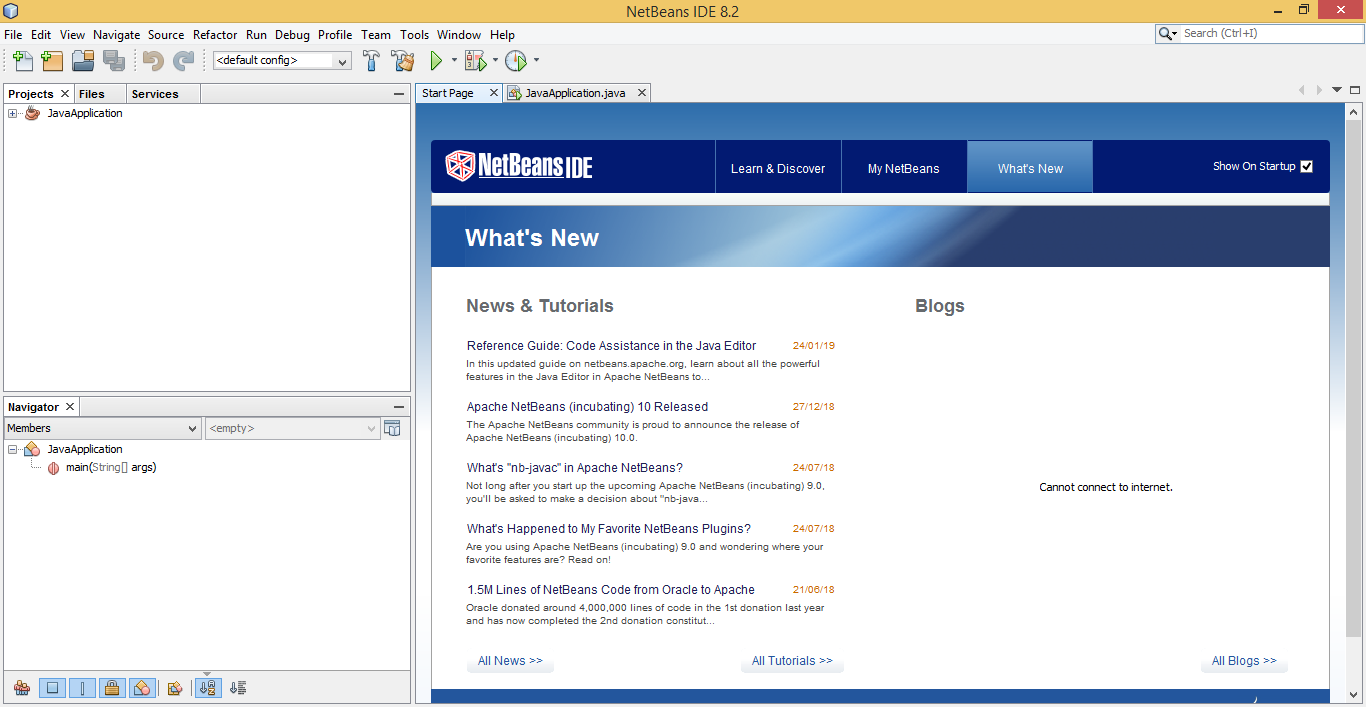Open the All News link
The height and width of the screenshot is (707, 1366).
point(510,661)
